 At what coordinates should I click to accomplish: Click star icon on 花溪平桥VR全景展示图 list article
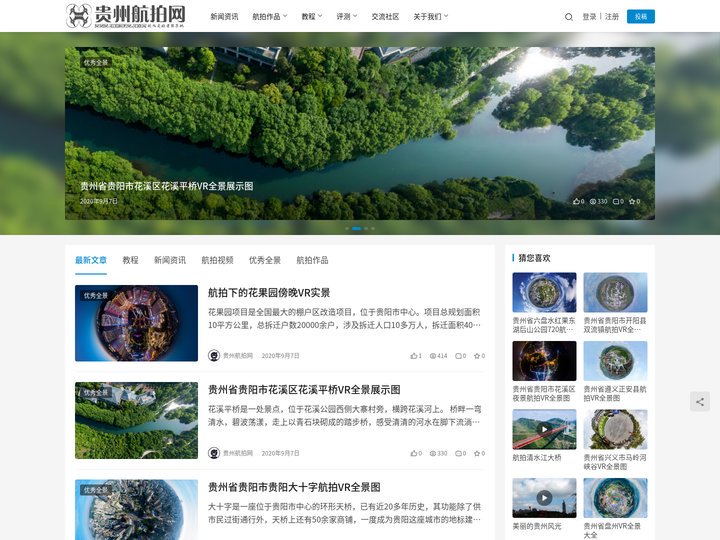click(x=477, y=453)
